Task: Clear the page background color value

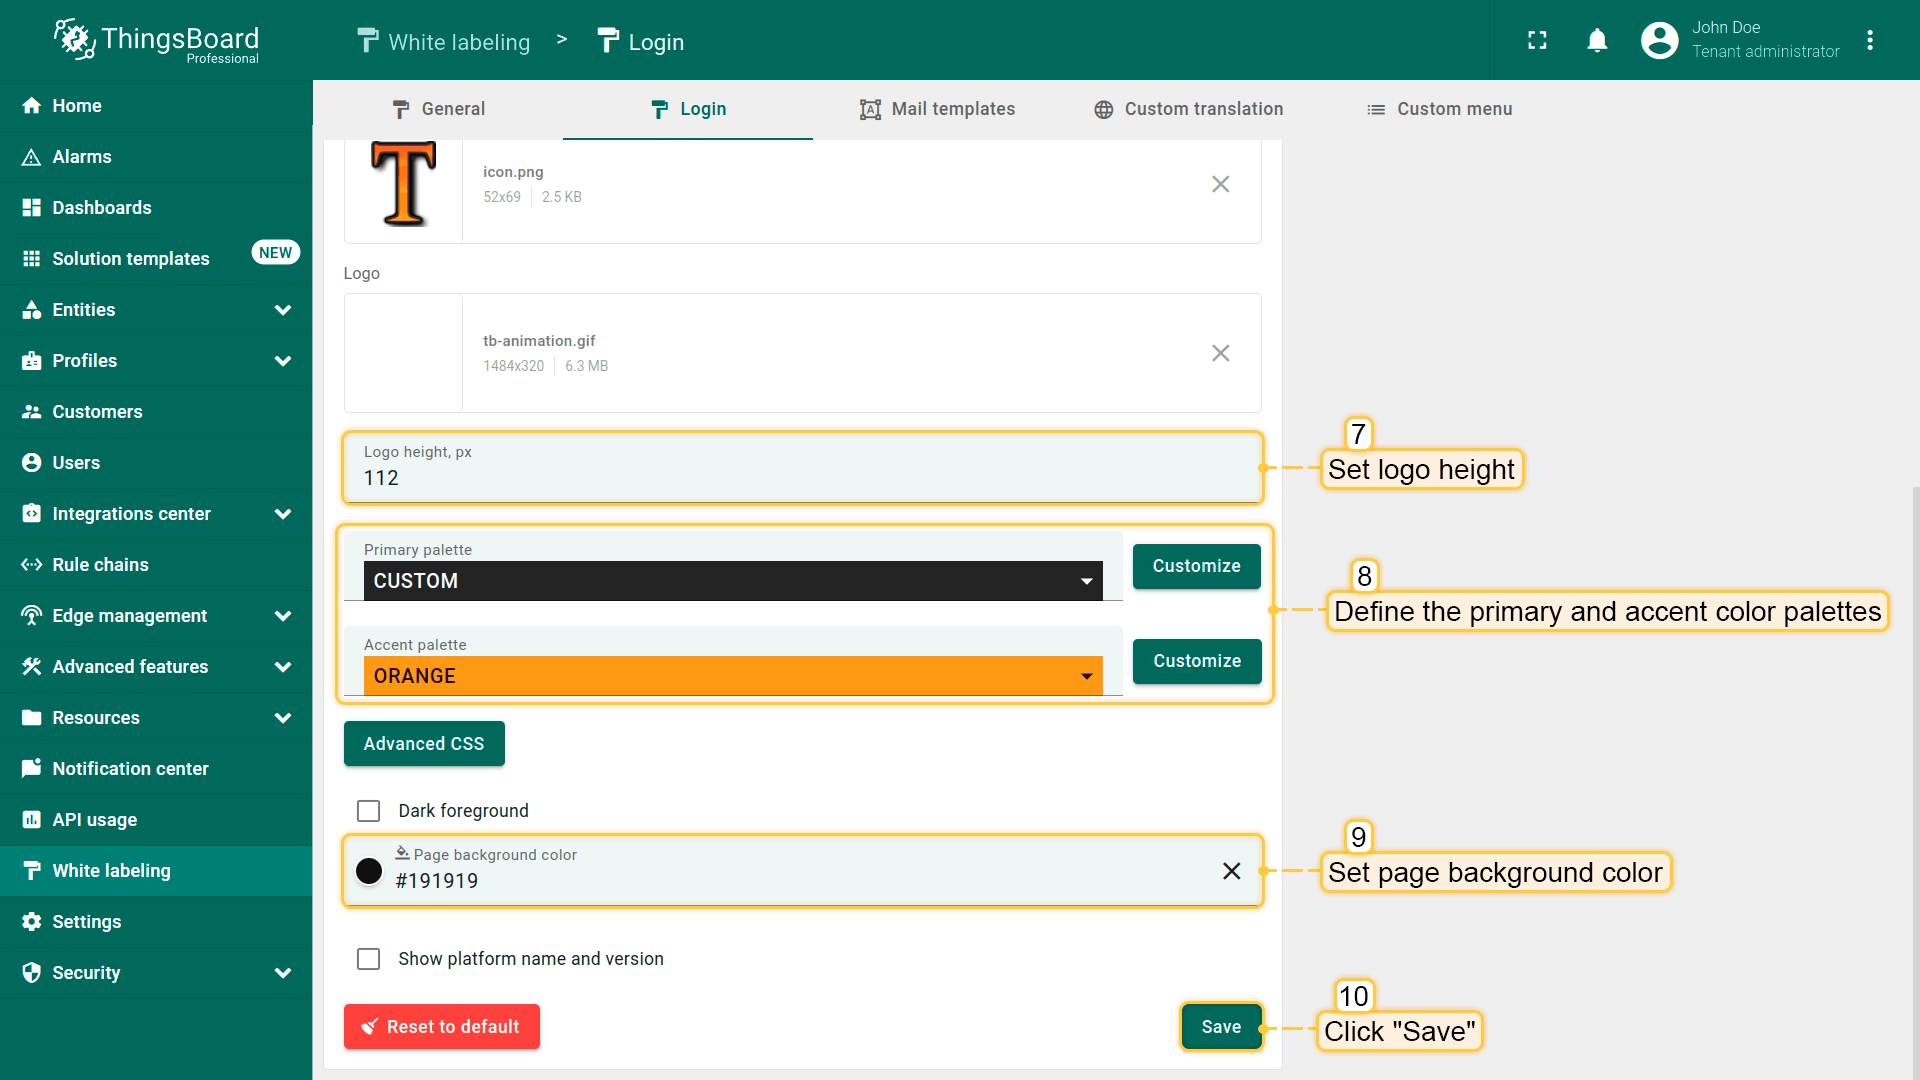Action: click(x=1231, y=871)
